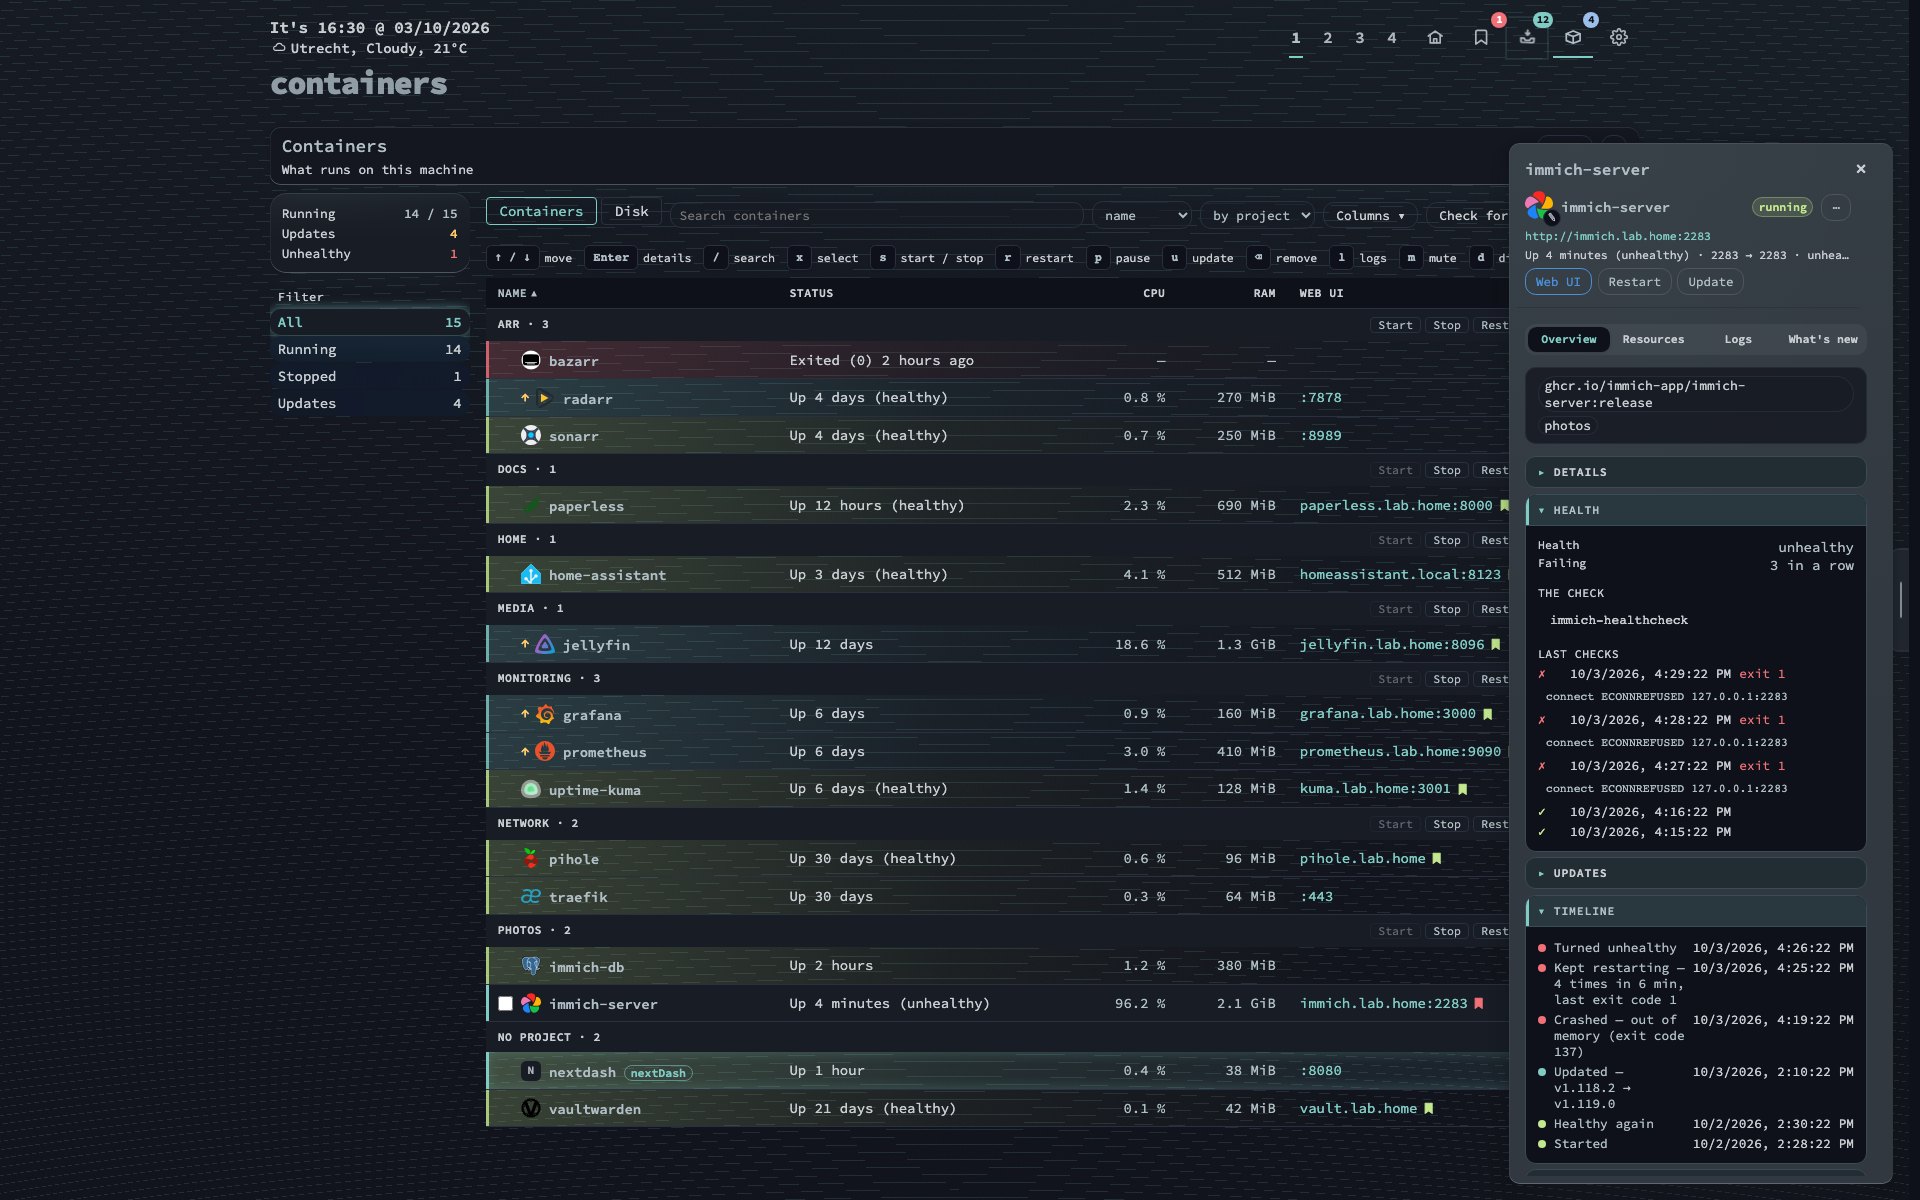Click Restart for immich-server
The width and height of the screenshot is (1920, 1200).
click(1634, 282)
